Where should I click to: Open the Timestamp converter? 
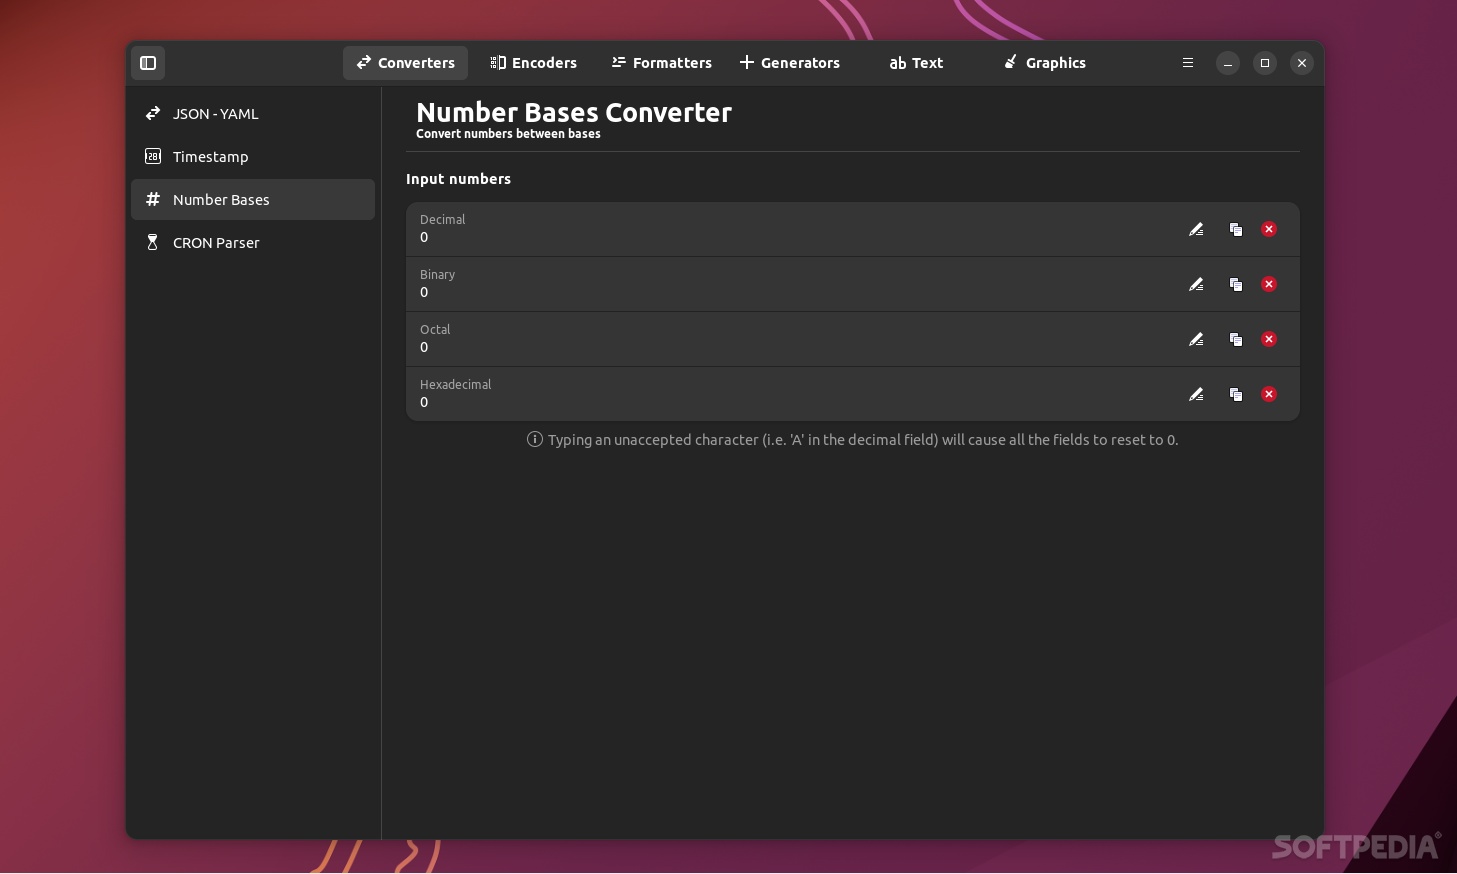pos(211,156)
